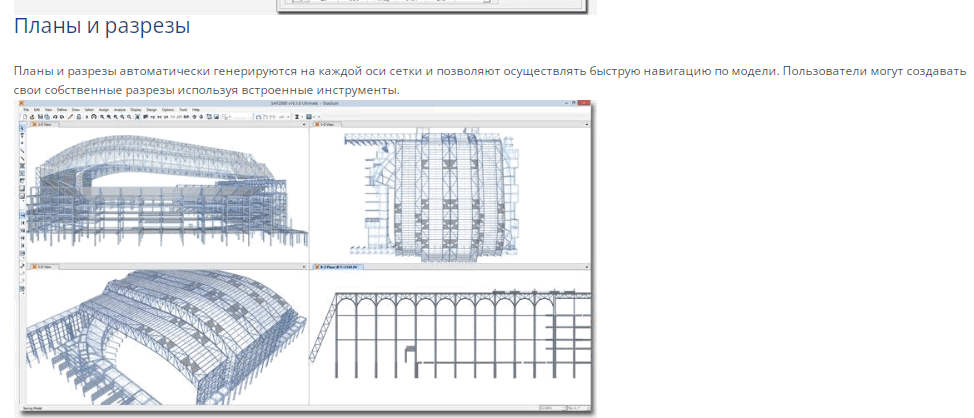Open the Analyze menu

tap(119, 109)
